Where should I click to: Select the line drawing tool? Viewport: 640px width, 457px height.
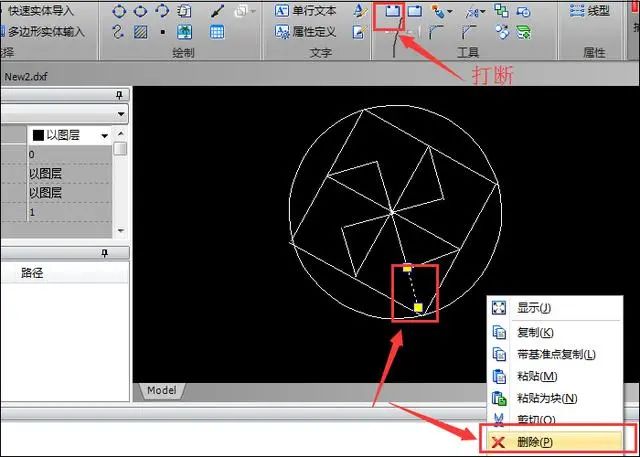(x=217, y=11)
